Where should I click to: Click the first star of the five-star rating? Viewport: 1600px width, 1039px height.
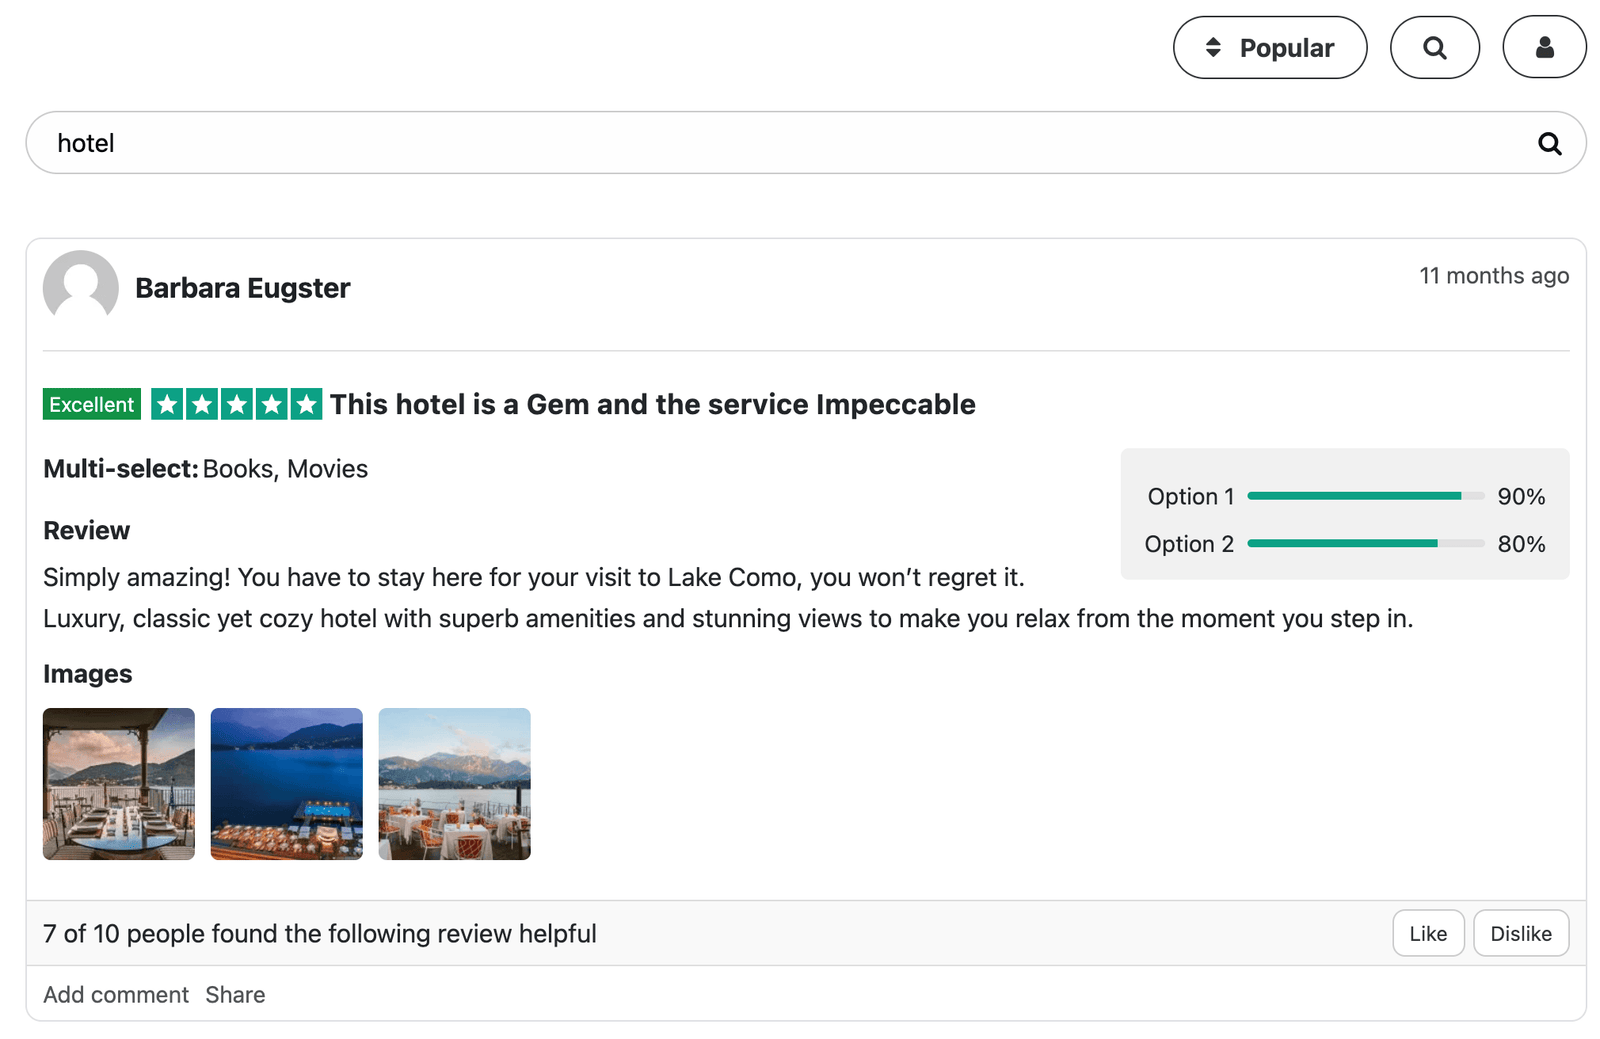[x=169, y=404]
